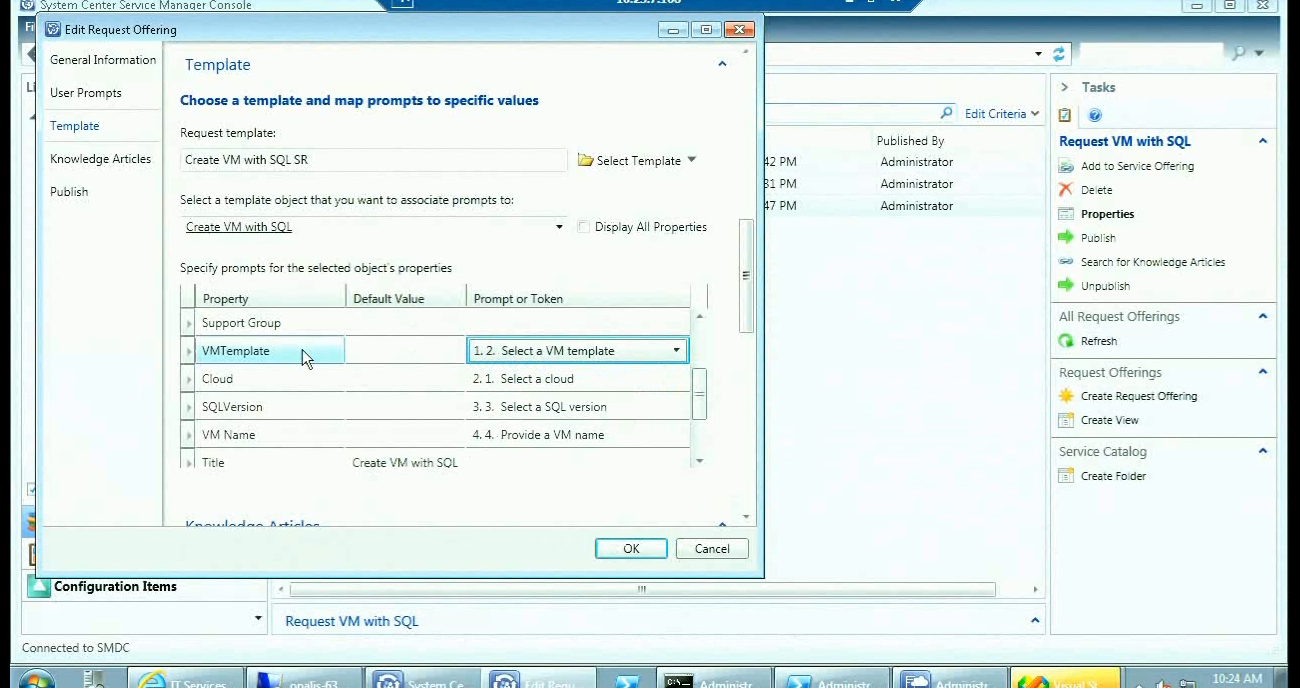Click the Windows Start orb
Image resolution: width=1300 pixels, height=688 pixels.
(36, 680)
